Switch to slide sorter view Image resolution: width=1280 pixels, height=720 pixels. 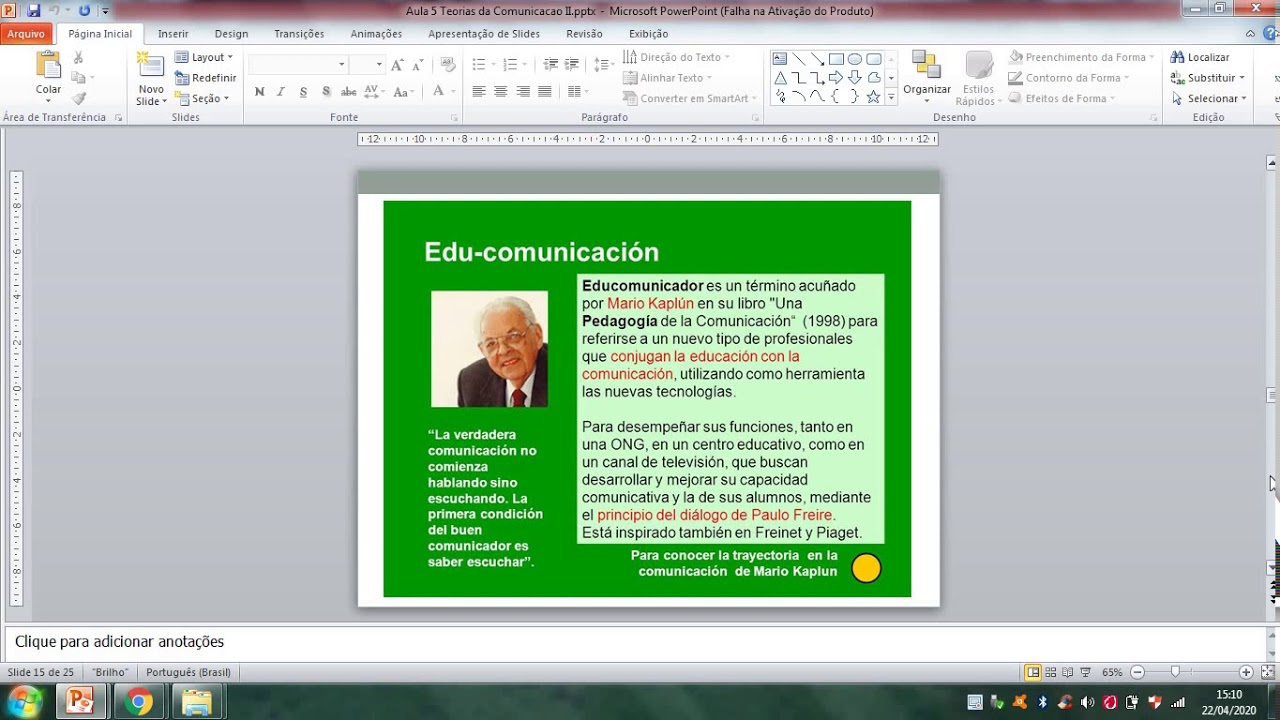pos(1051,672)
